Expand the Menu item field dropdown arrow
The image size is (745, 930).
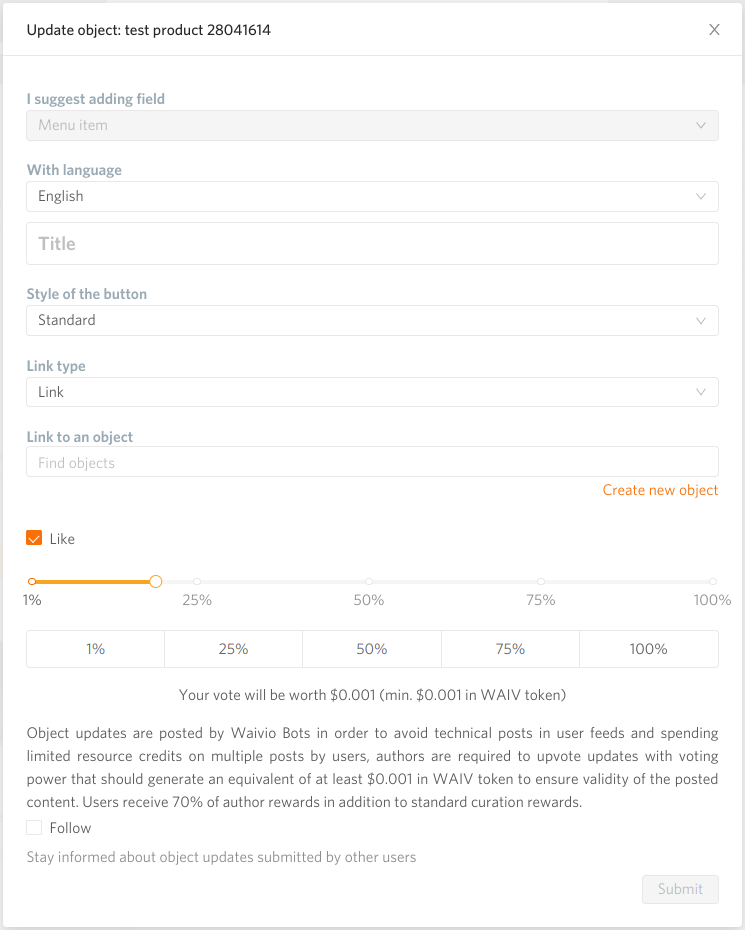pyautogui.click(x=701, y=126)
